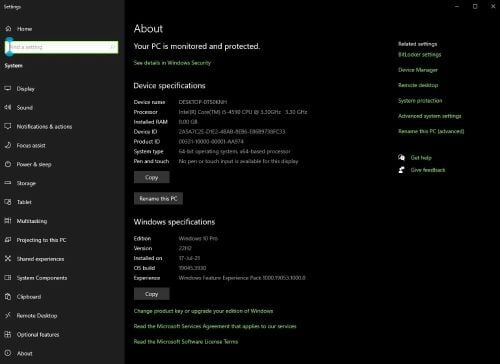This screenshot has width=500, height=364.
Task: Click the Multitasking icon
Action: coord(8,221)
